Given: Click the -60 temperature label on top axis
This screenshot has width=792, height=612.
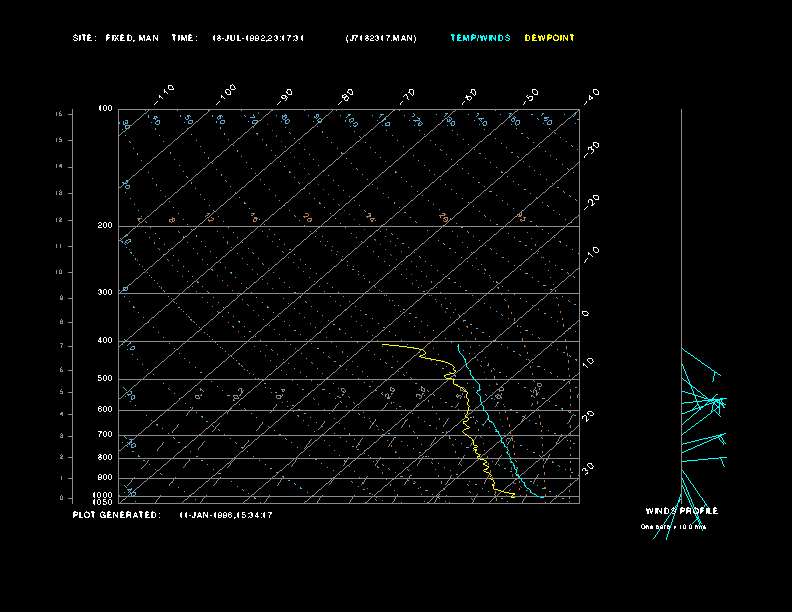Looking at the screenshot, I should pyautogui.click(x=469, y=96).
